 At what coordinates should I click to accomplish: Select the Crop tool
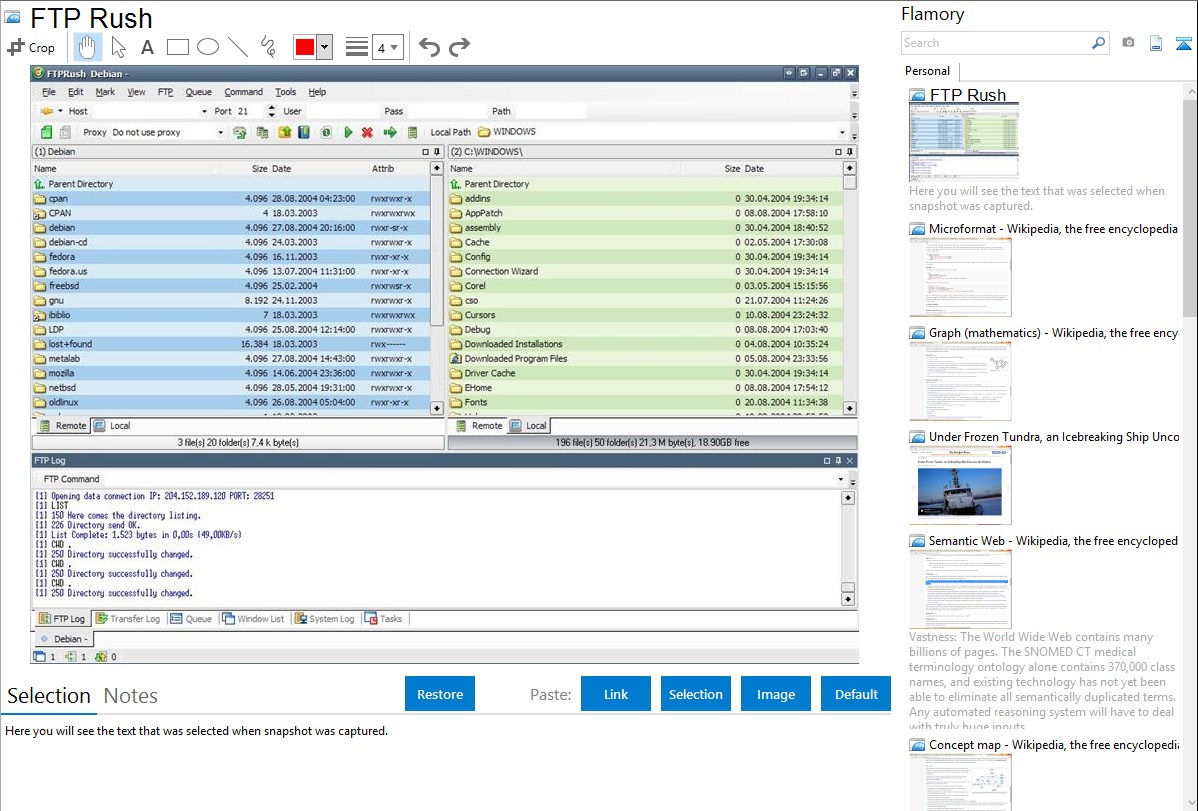(x=31, y=47)
